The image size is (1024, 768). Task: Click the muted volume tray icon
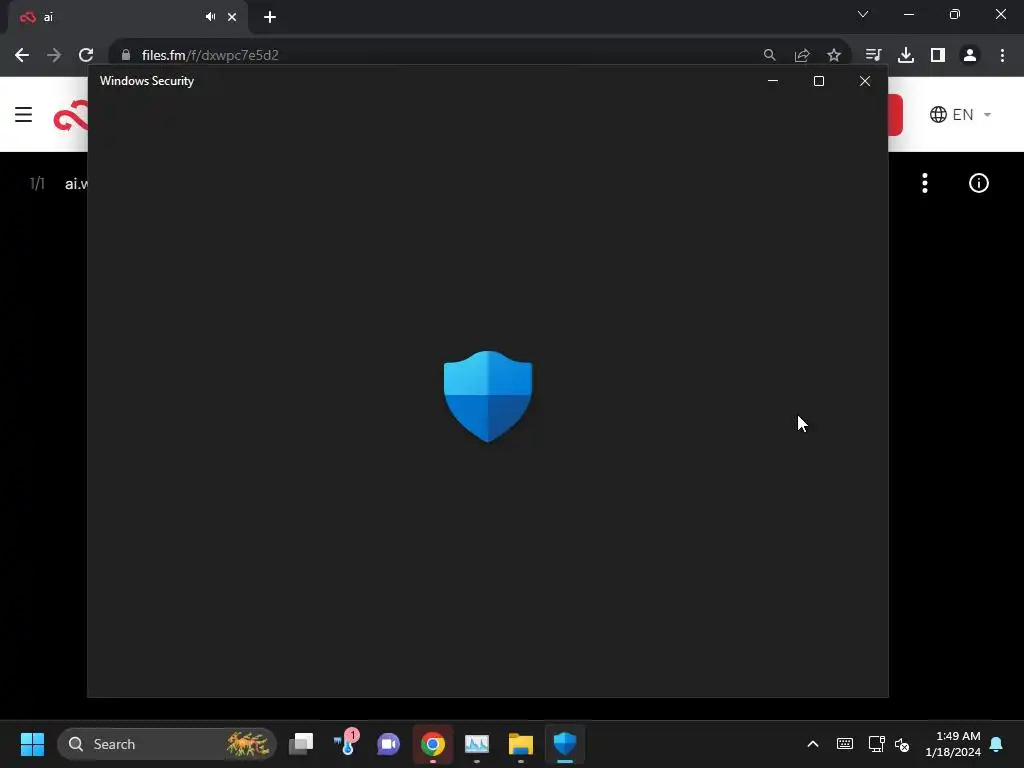pyautogui.click(x=903, y=744)
